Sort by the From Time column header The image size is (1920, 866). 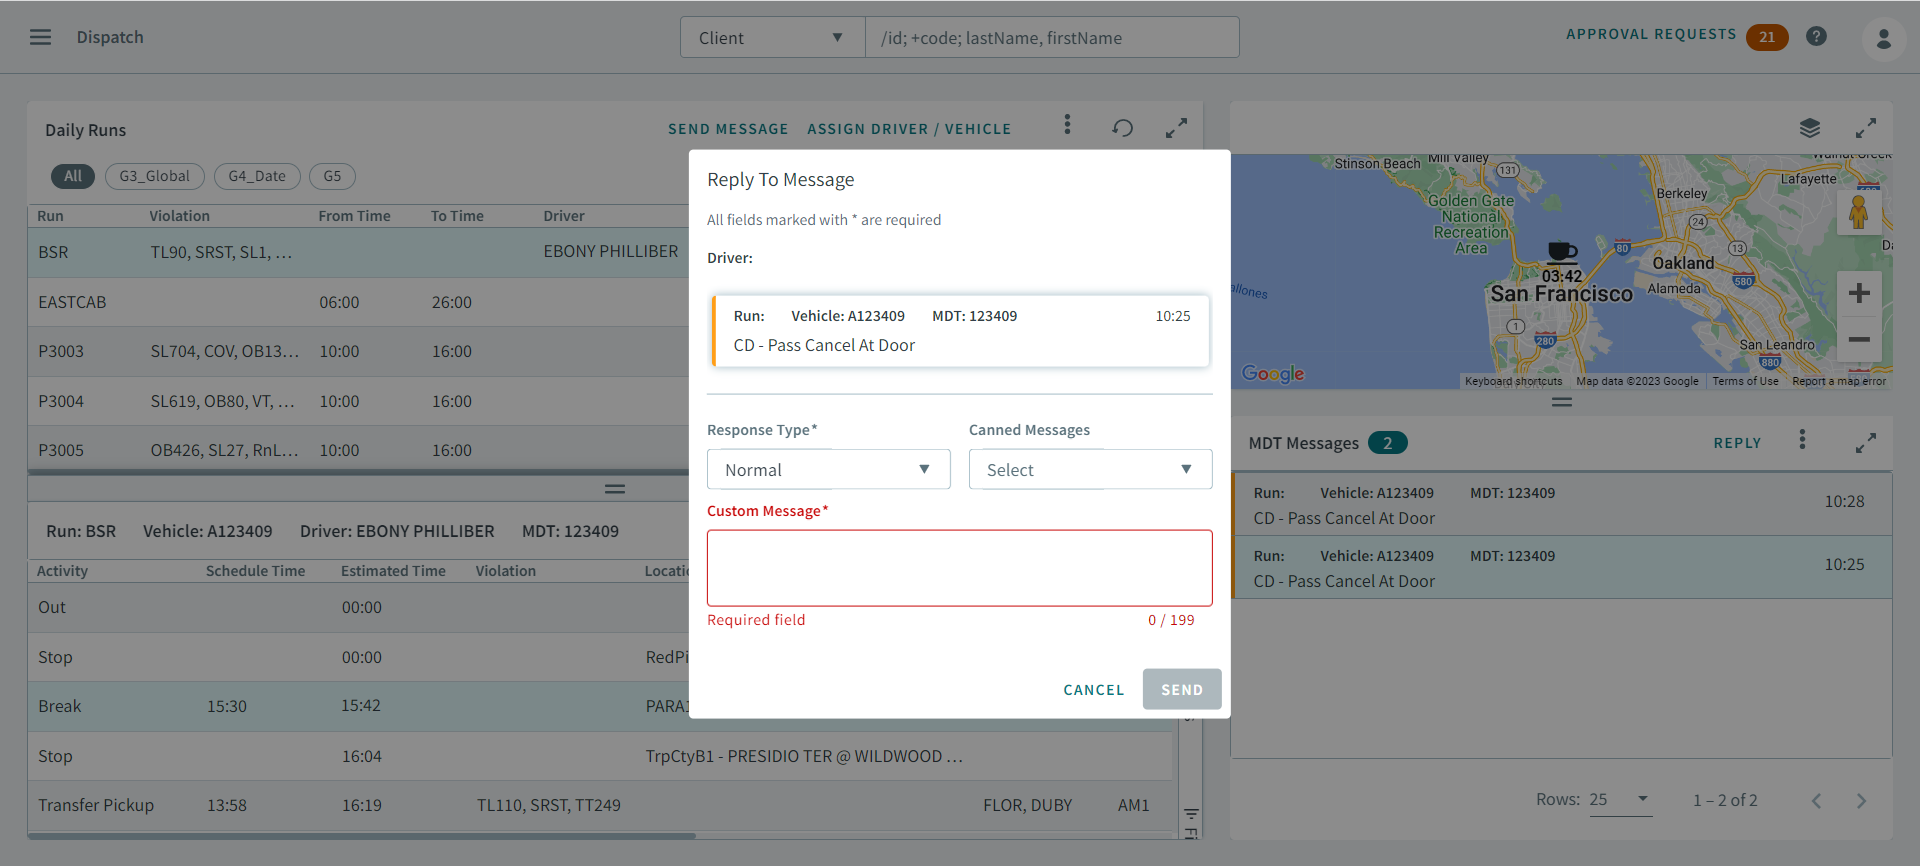pyautogui.click(x=354, y=216)
